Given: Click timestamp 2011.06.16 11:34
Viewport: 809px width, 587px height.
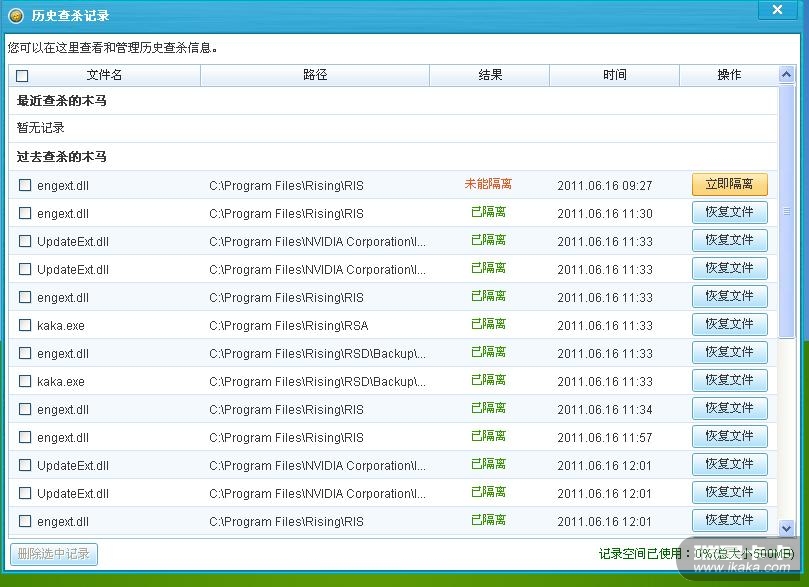Looking at the screenshot, I should point(605,410).
